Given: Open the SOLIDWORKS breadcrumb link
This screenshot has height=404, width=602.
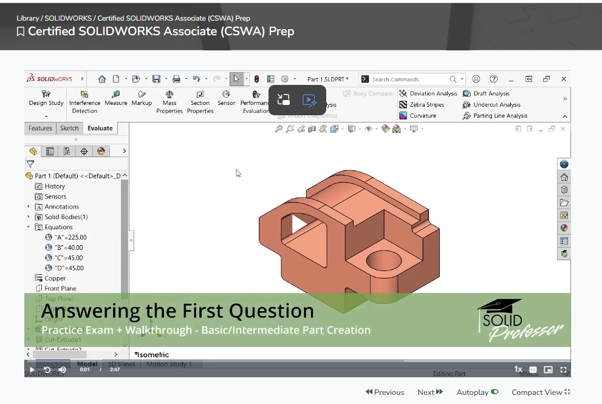Looking at the screenshot, I should [68, 18].
